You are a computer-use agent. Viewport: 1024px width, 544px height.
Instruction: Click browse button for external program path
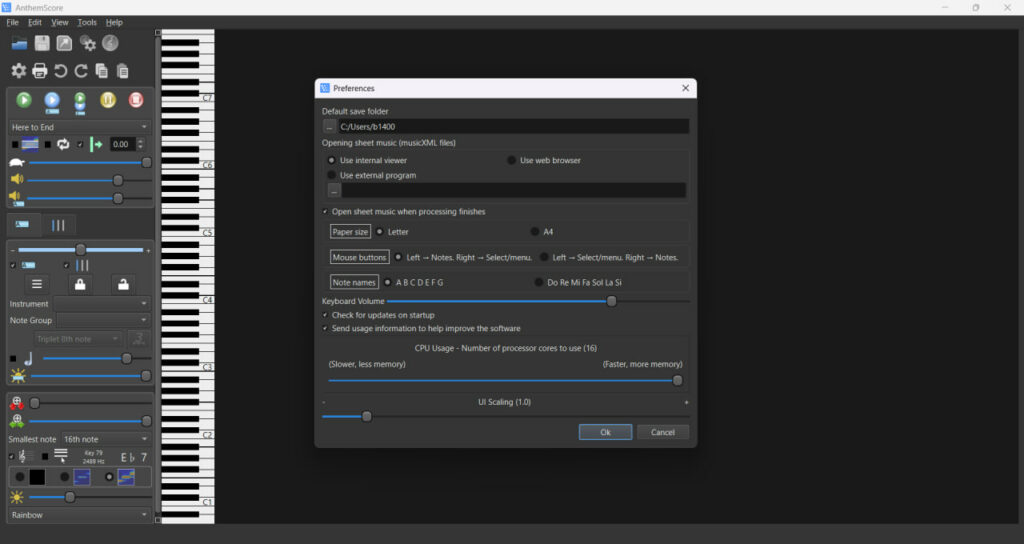[334, 191]
